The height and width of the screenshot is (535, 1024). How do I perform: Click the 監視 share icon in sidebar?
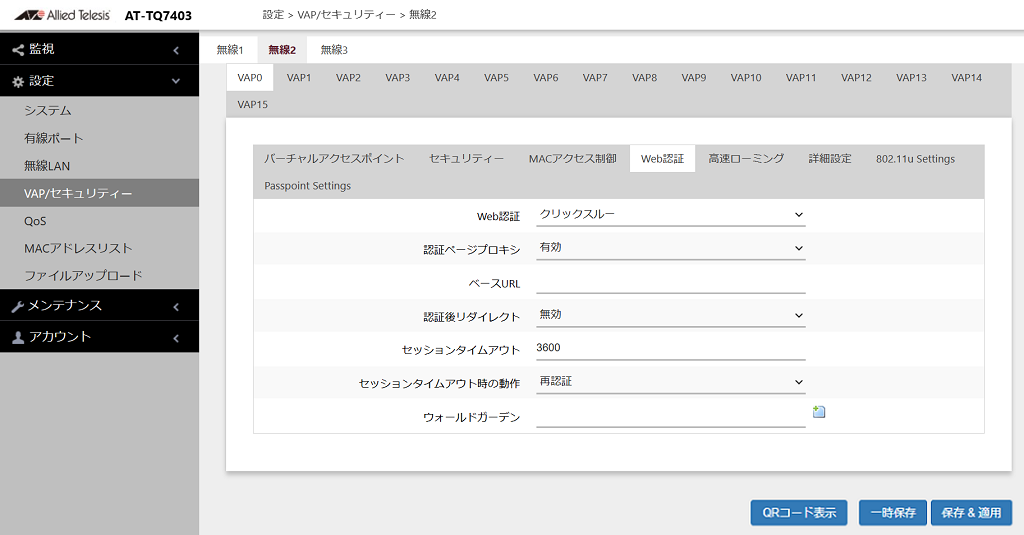18,49
